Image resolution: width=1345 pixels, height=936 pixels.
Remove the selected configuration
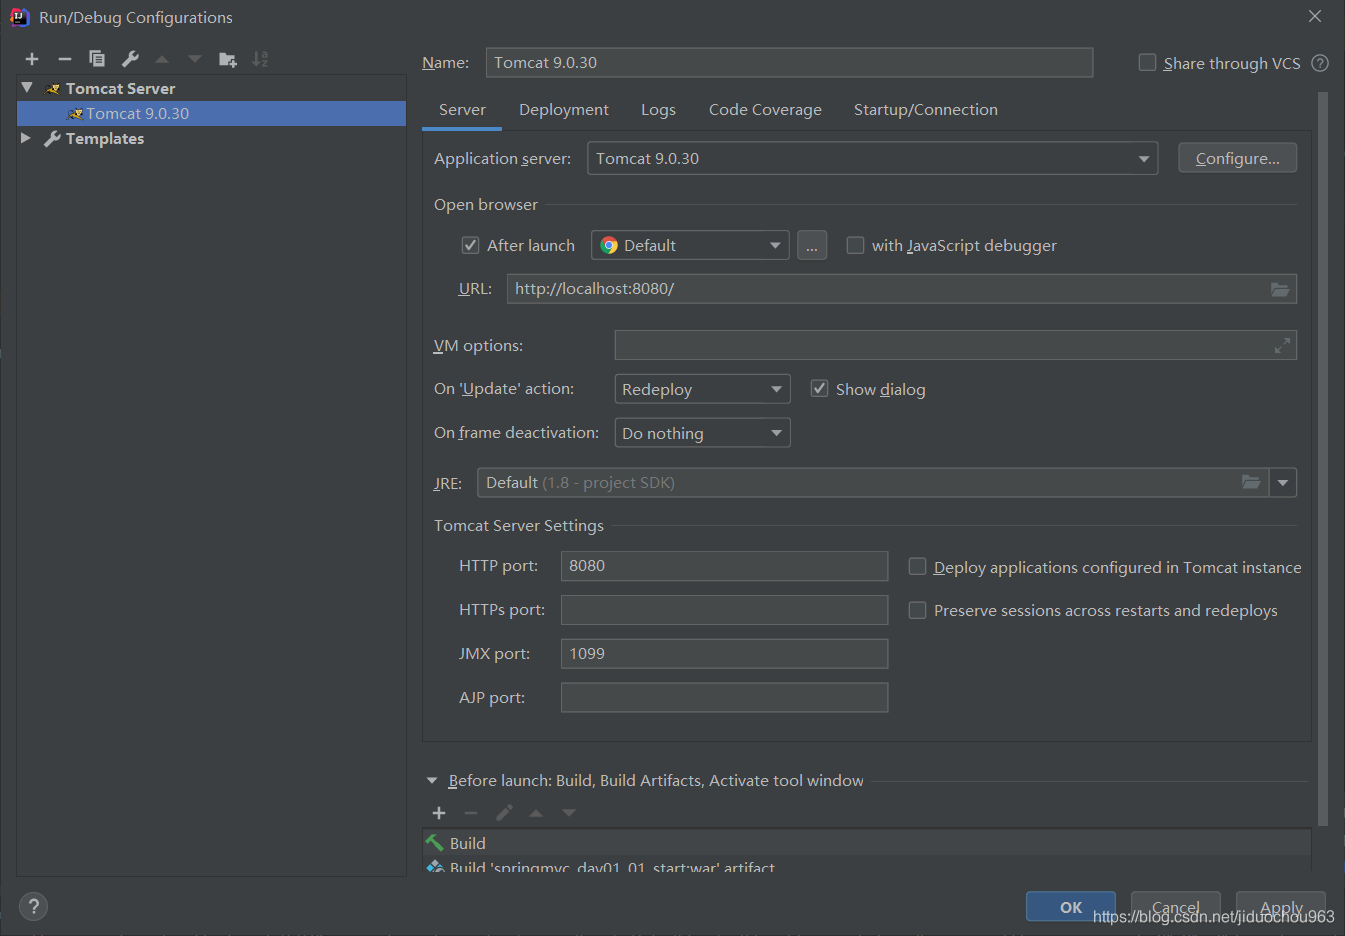point(65,59)
